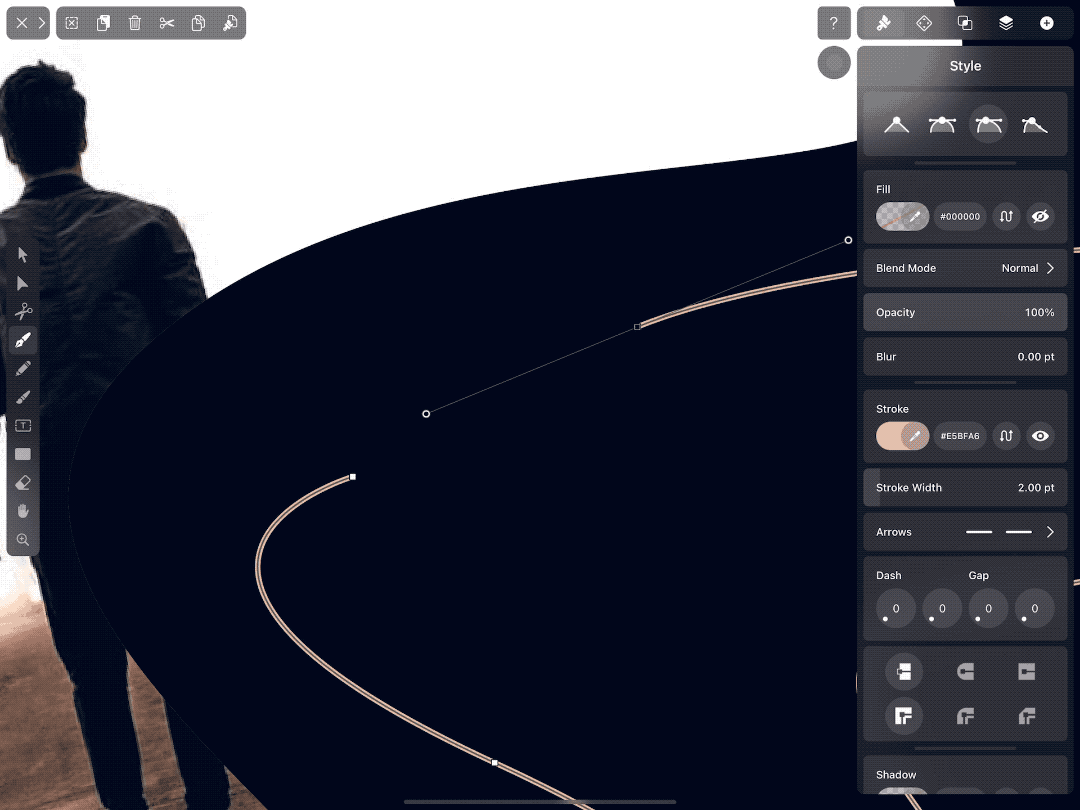Screen dimensions: 1080x810
Task: Set node type to asymmetric handles
Action: click(988, 125)
